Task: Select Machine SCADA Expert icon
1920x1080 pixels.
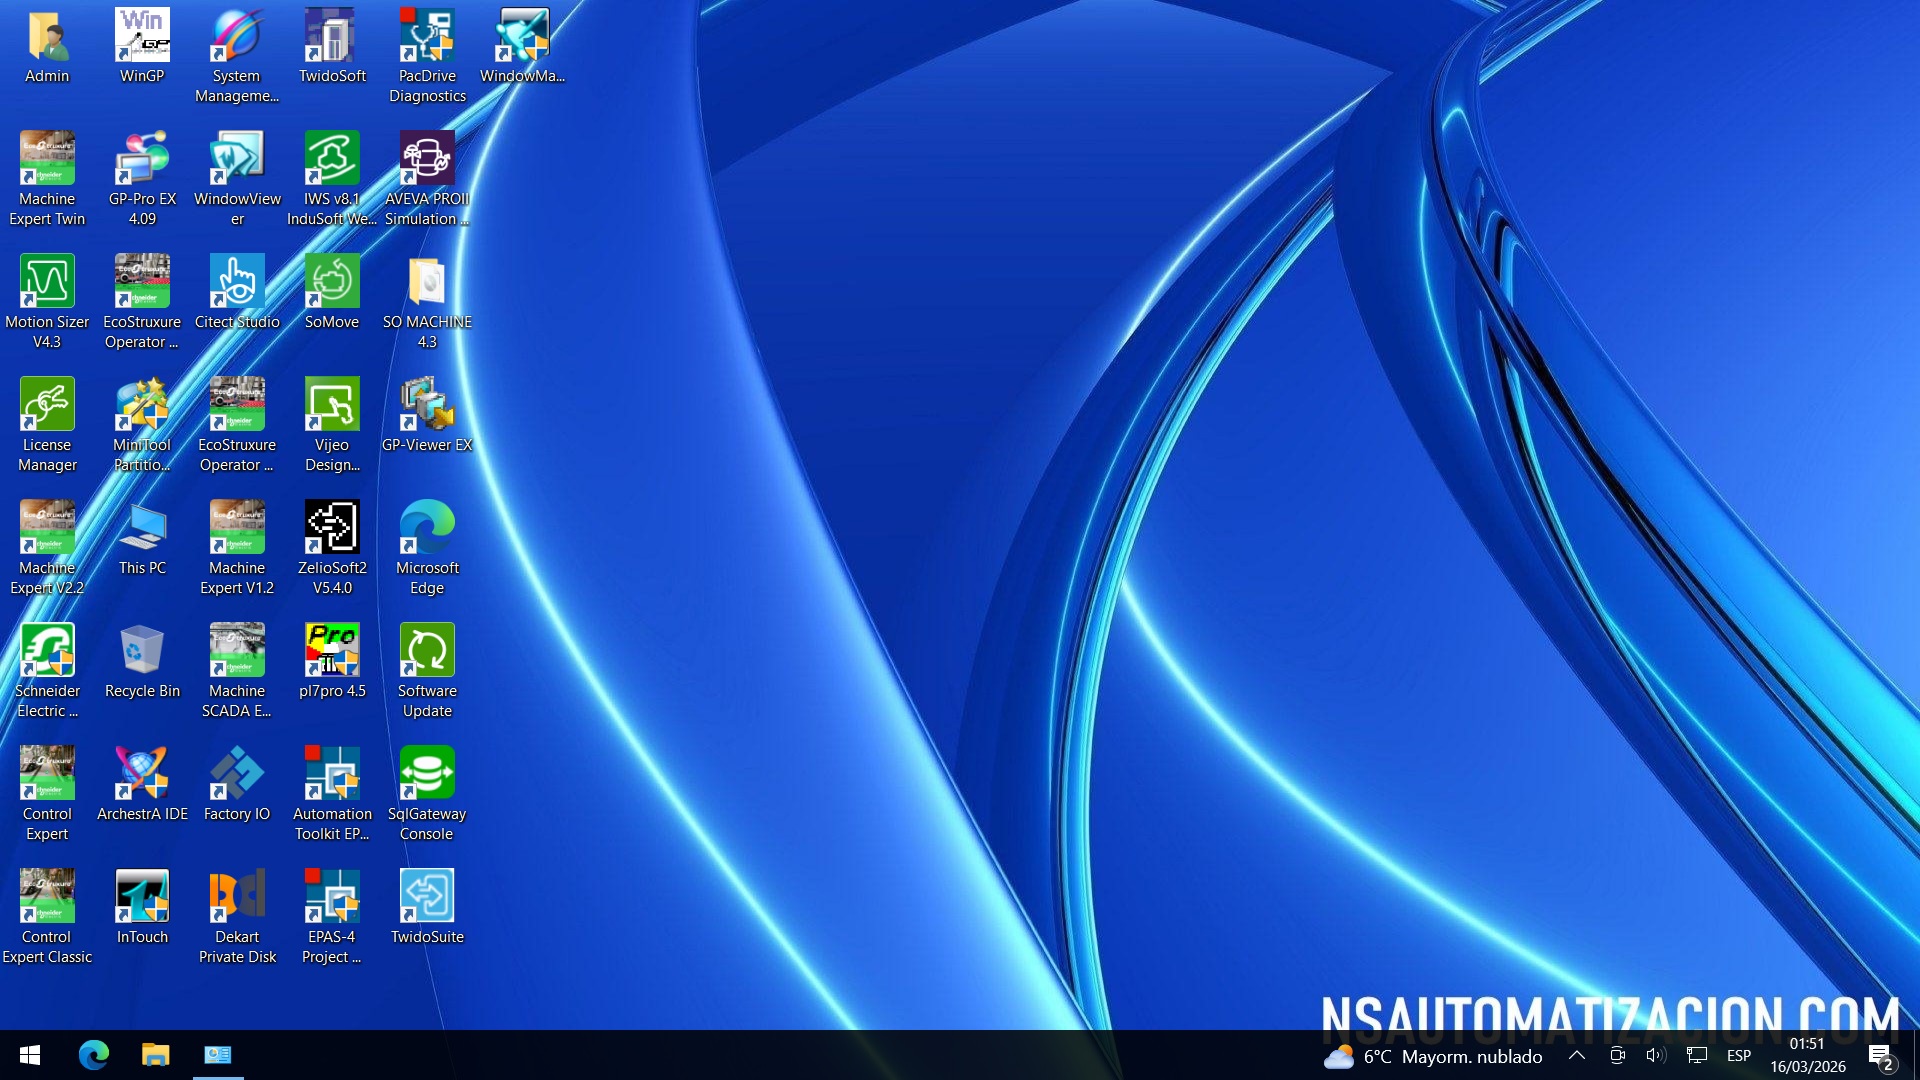Action: pos(237,672)
